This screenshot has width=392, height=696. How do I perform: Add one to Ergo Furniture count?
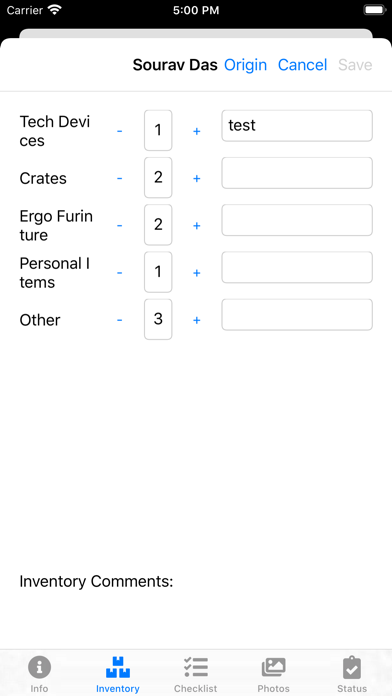pyautogui.click(x=197, y=226)
